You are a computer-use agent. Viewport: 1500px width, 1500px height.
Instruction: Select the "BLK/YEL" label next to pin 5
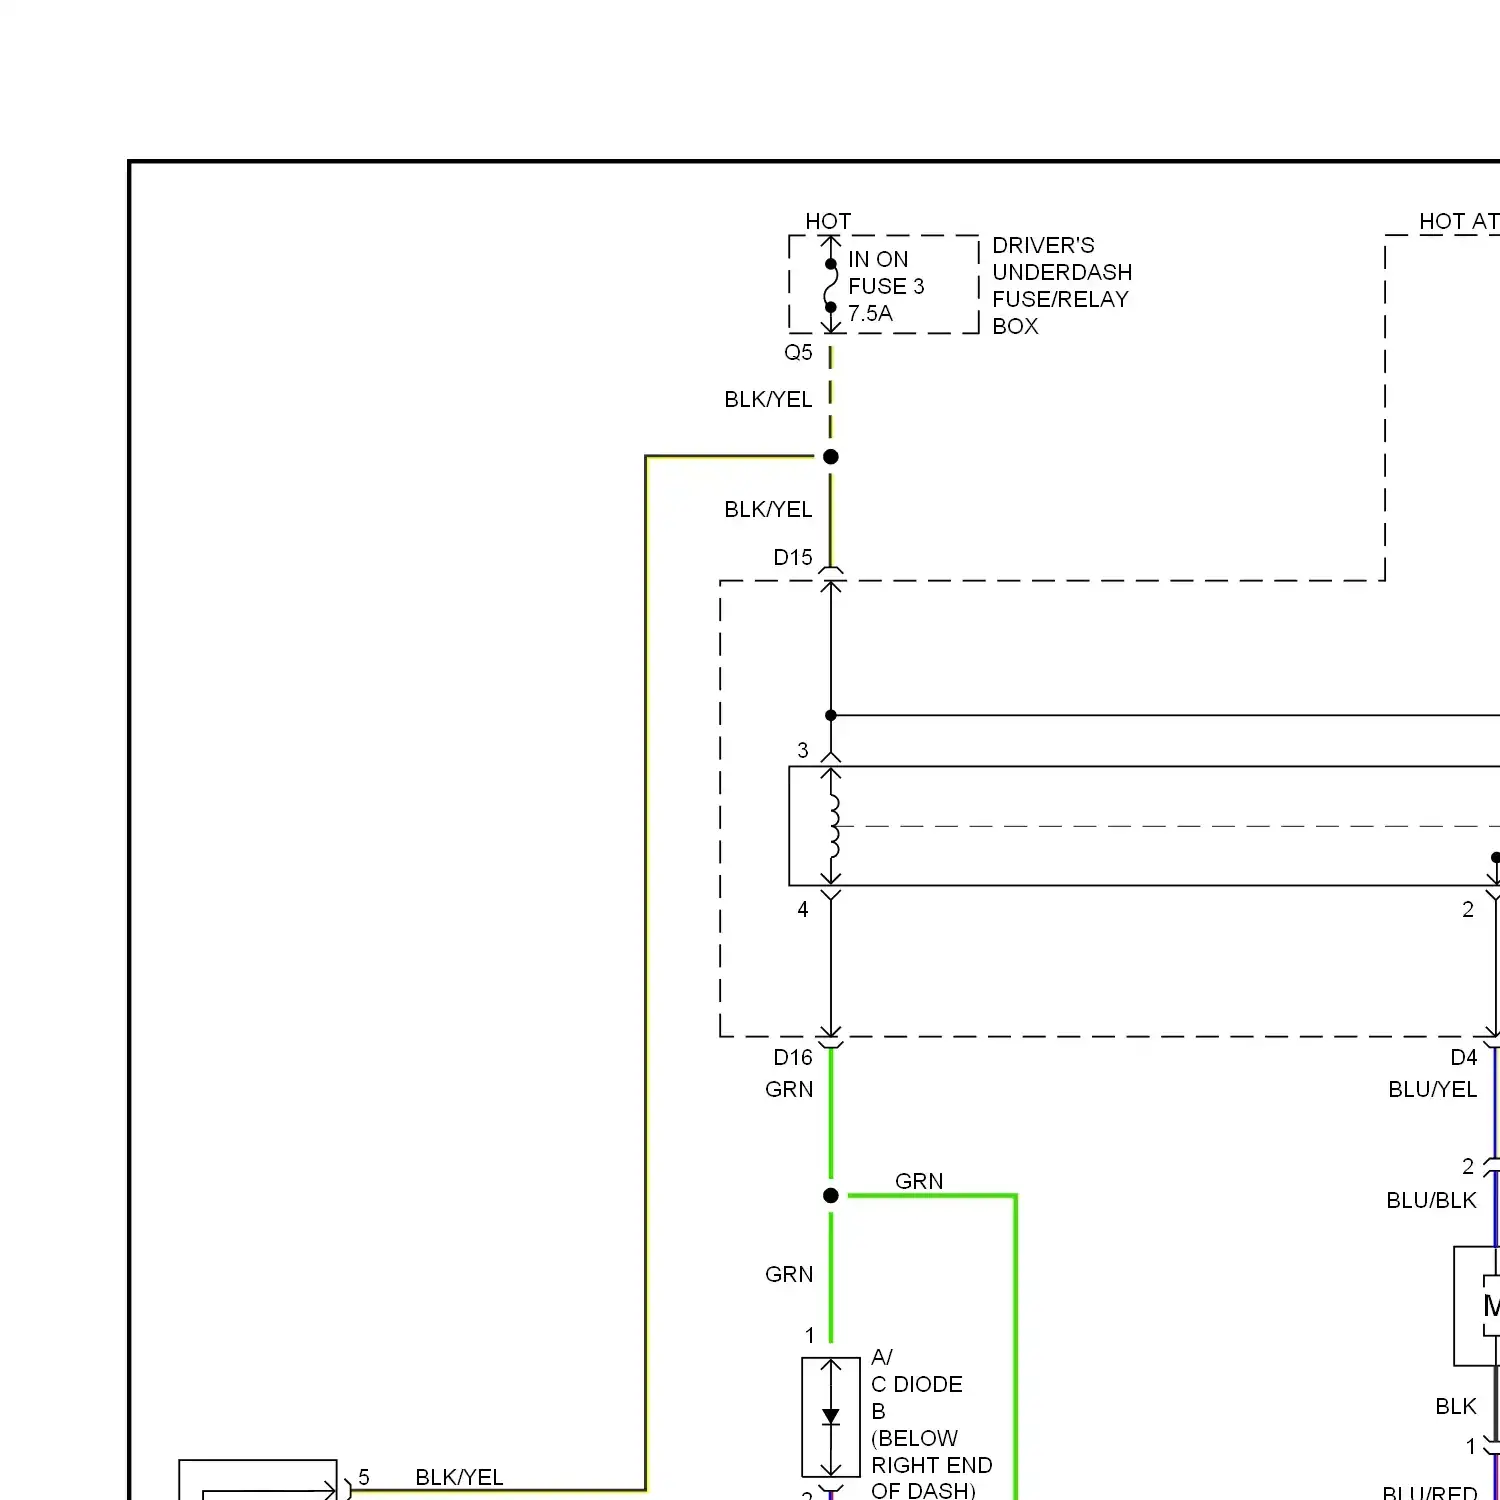(x=459, y=1477)
